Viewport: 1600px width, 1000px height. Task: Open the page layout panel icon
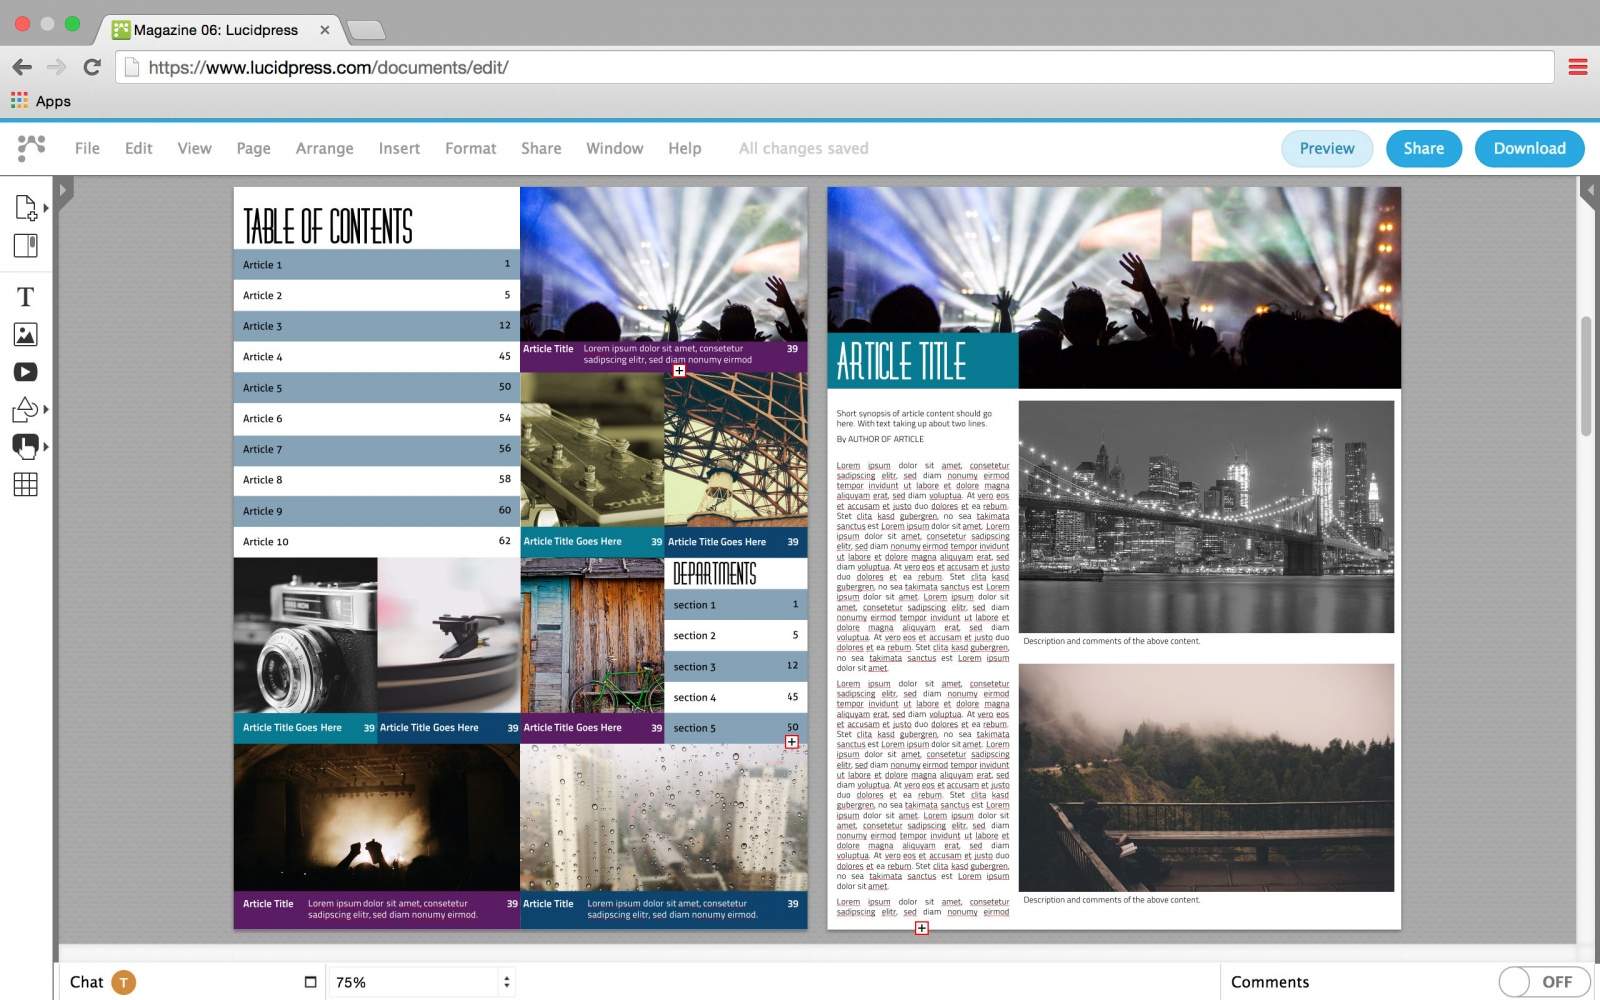[26, 245]
